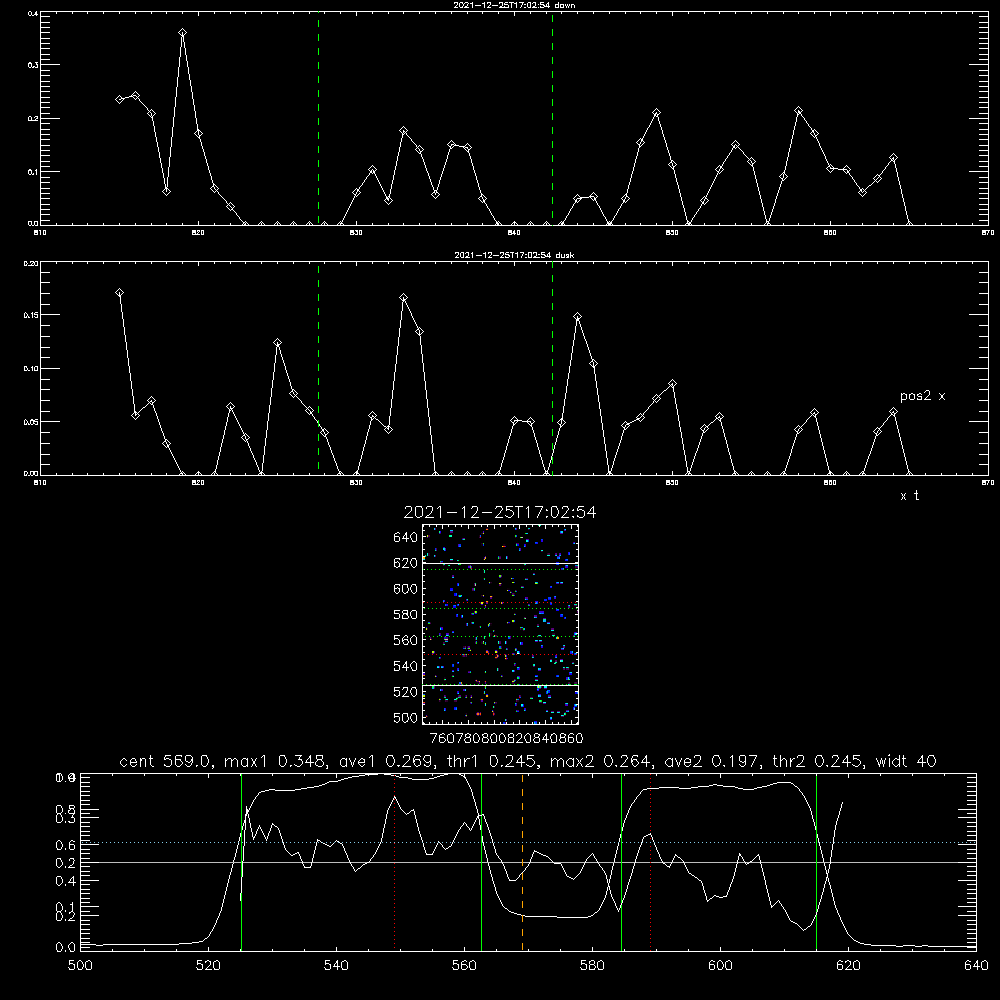Click the '520' tick label on the bottom axis
Screen dimensions: 1000x1000
(208, 966)
